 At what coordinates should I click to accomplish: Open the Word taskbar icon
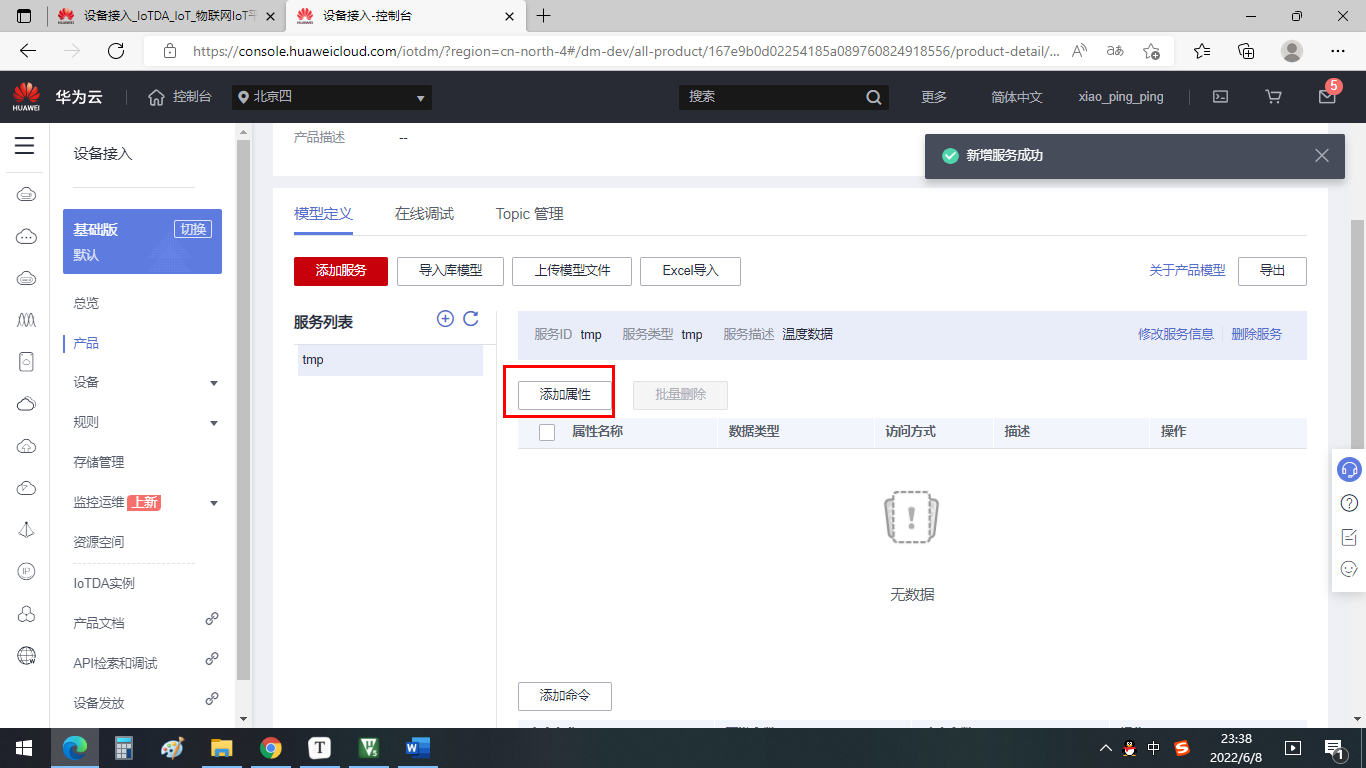(x=417, y=747)
